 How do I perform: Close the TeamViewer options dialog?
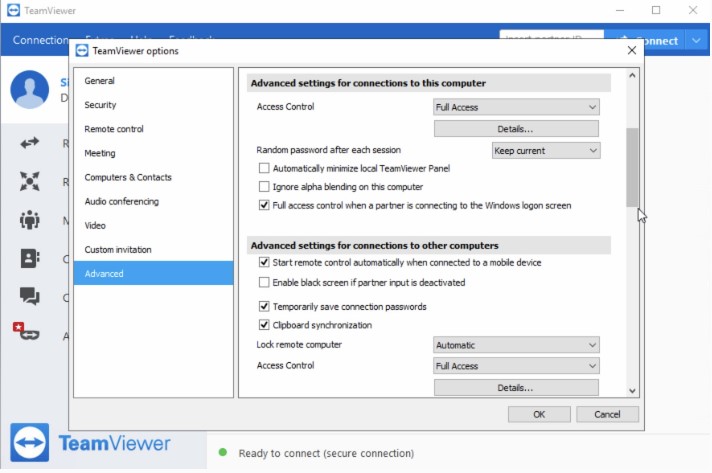(632, 50)
